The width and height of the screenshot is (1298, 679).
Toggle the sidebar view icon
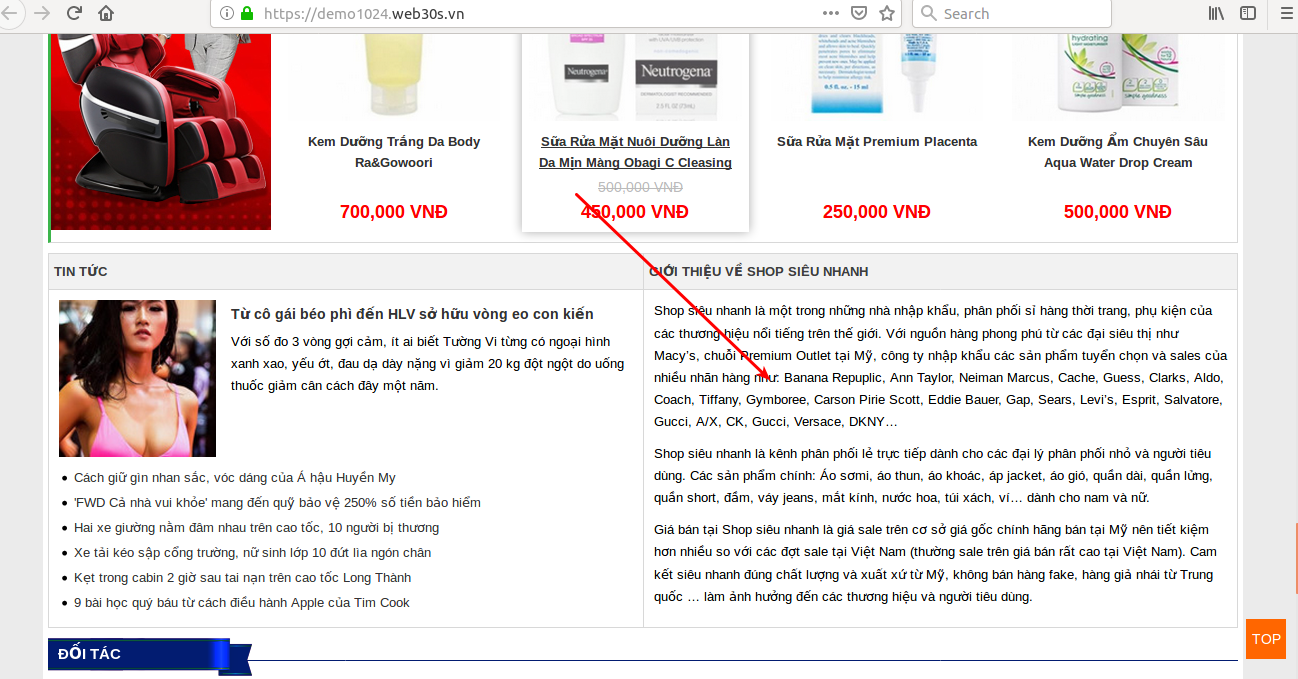point(1248,13)
